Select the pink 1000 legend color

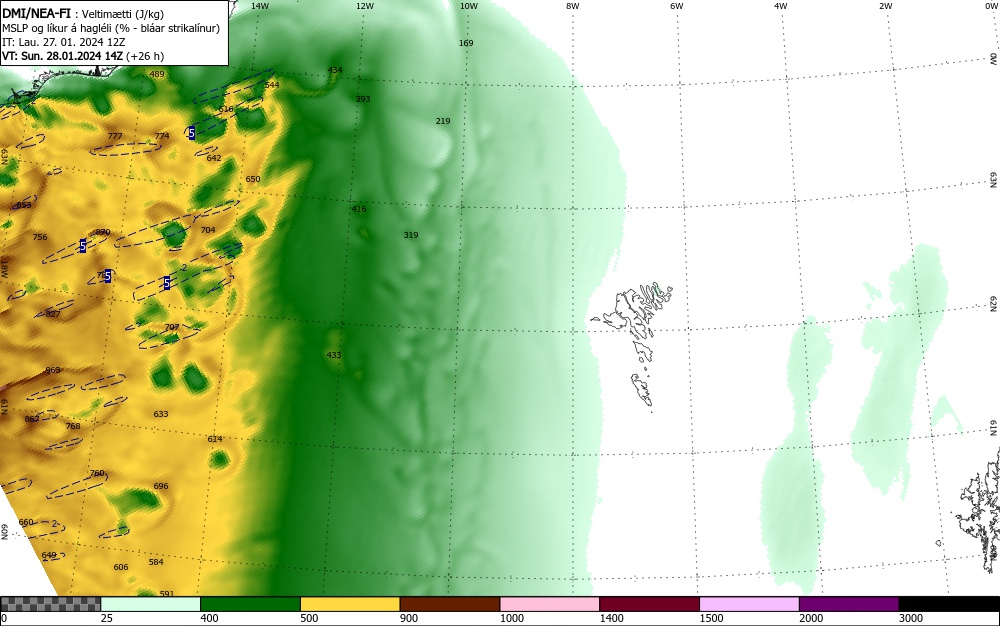click(550, 604)
